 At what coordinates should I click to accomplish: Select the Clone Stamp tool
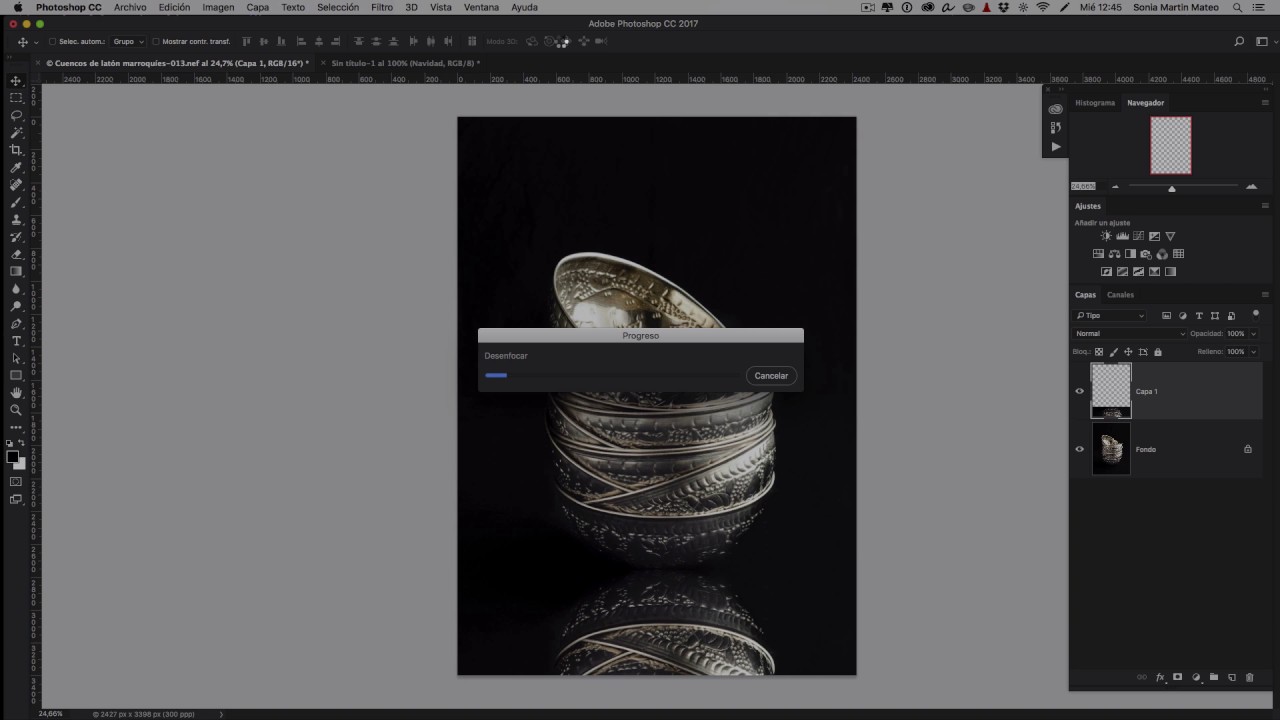16,219
